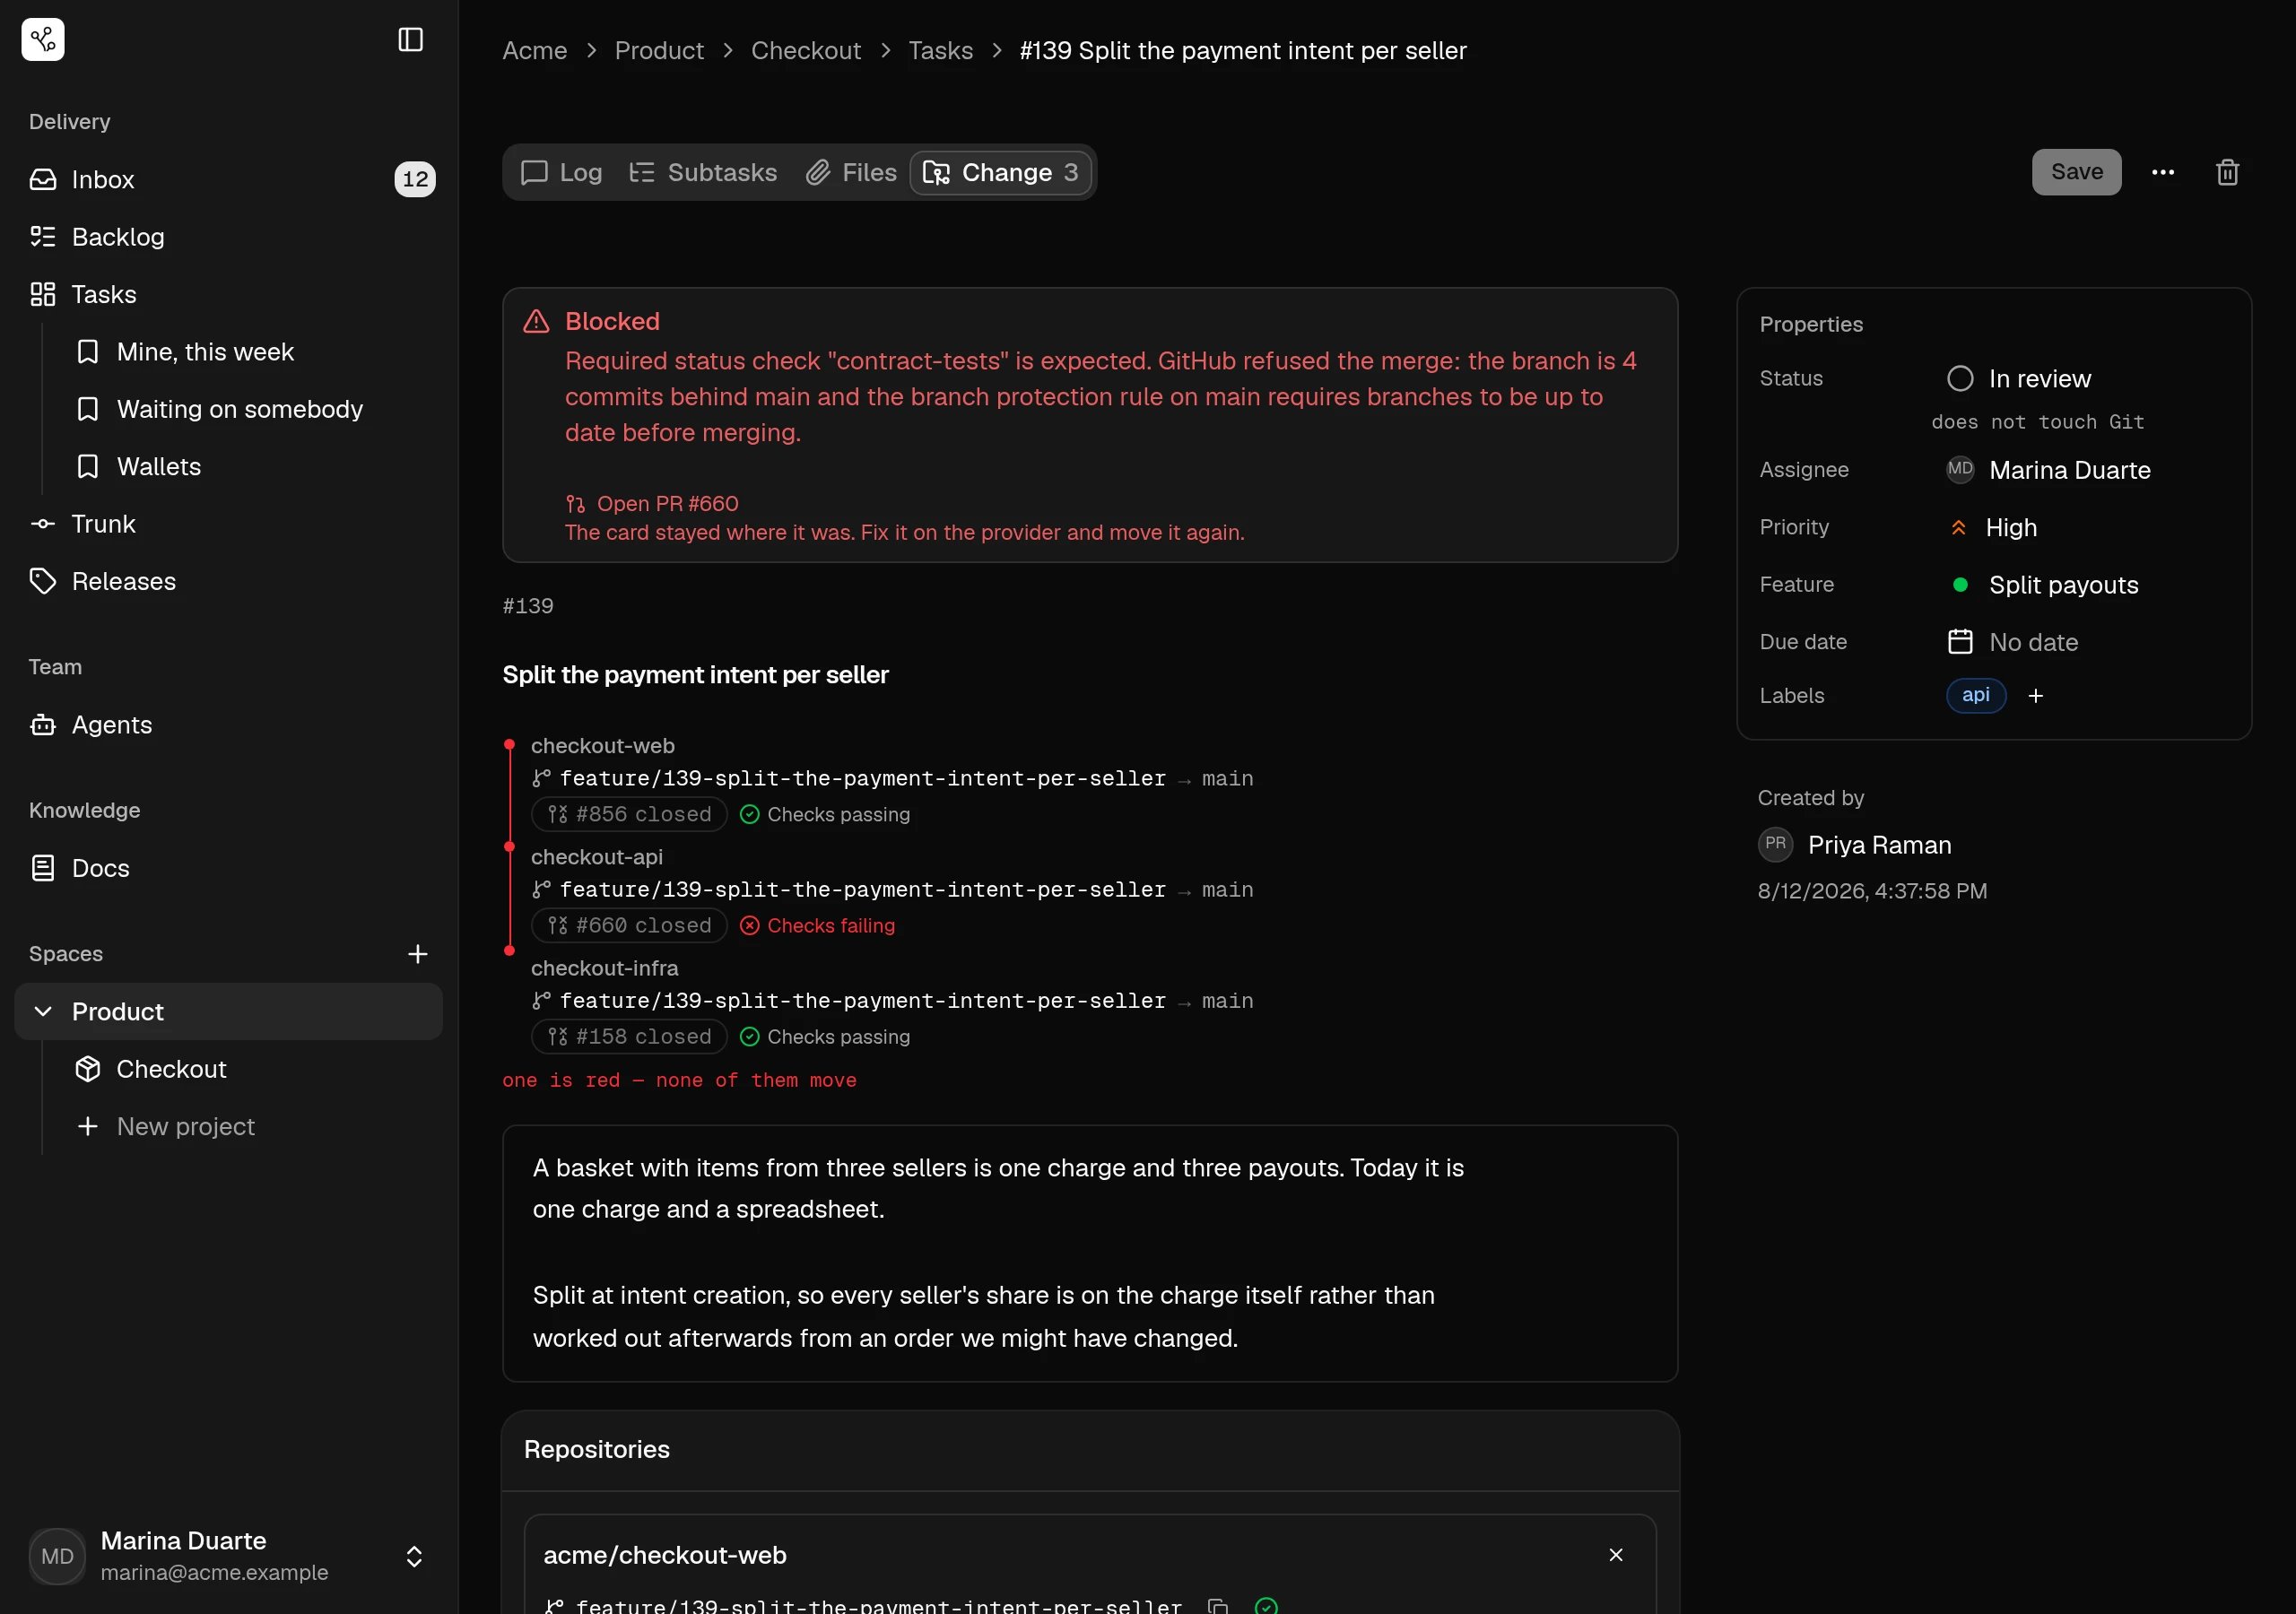
Task: Add a label with the plus icon
Action: 2035,695
